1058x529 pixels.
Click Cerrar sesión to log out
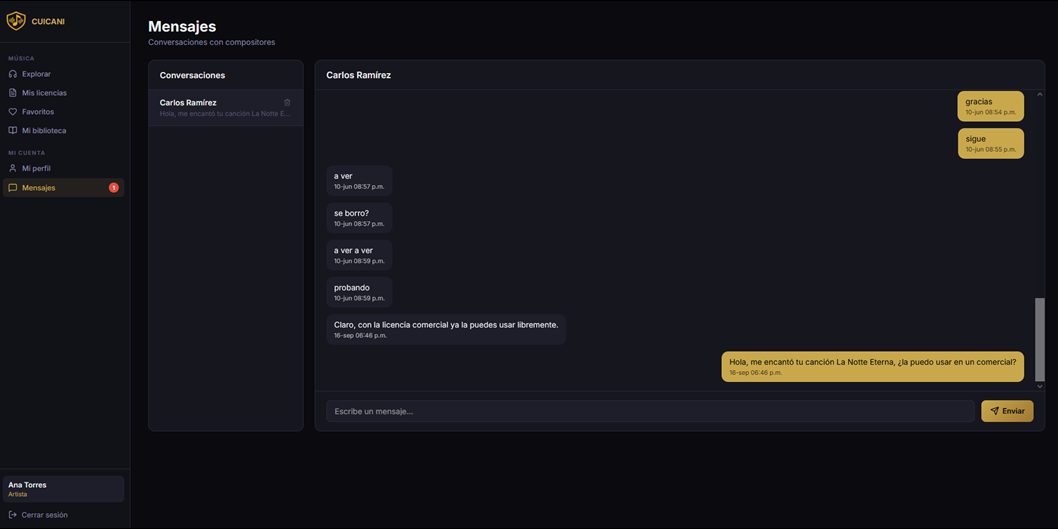pyautogui.click(x=45, y=515)
